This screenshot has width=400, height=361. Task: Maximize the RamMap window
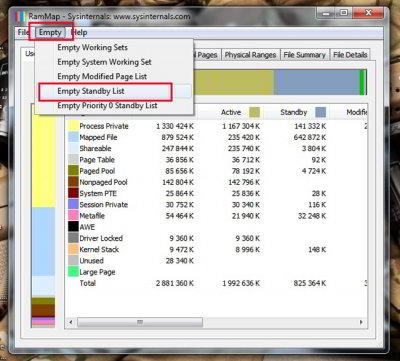click(x=343, y=14)
